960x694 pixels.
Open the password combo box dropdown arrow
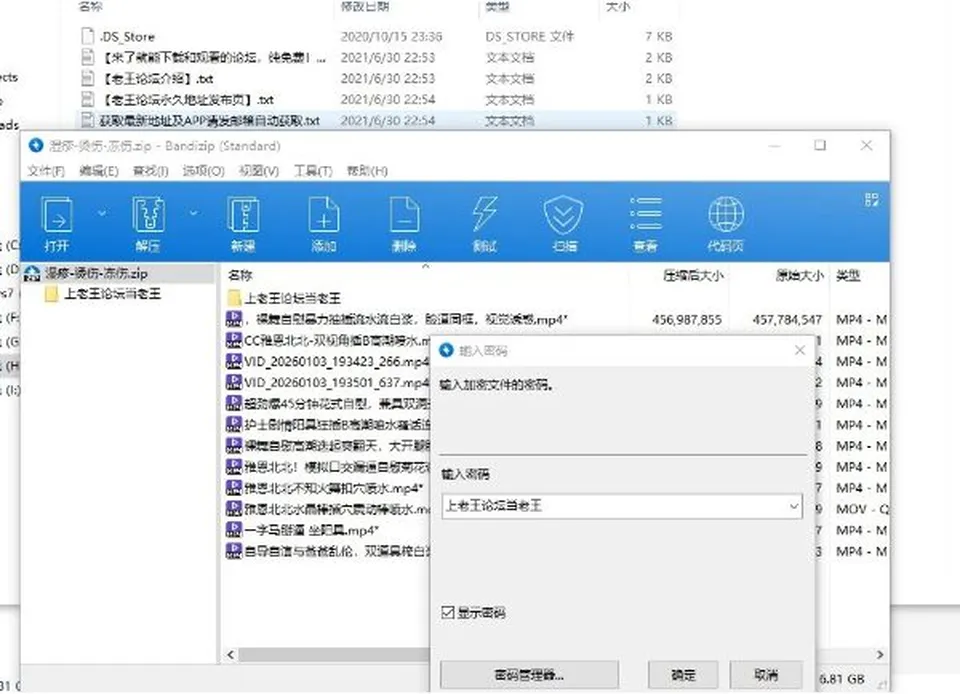pos(793,506)
